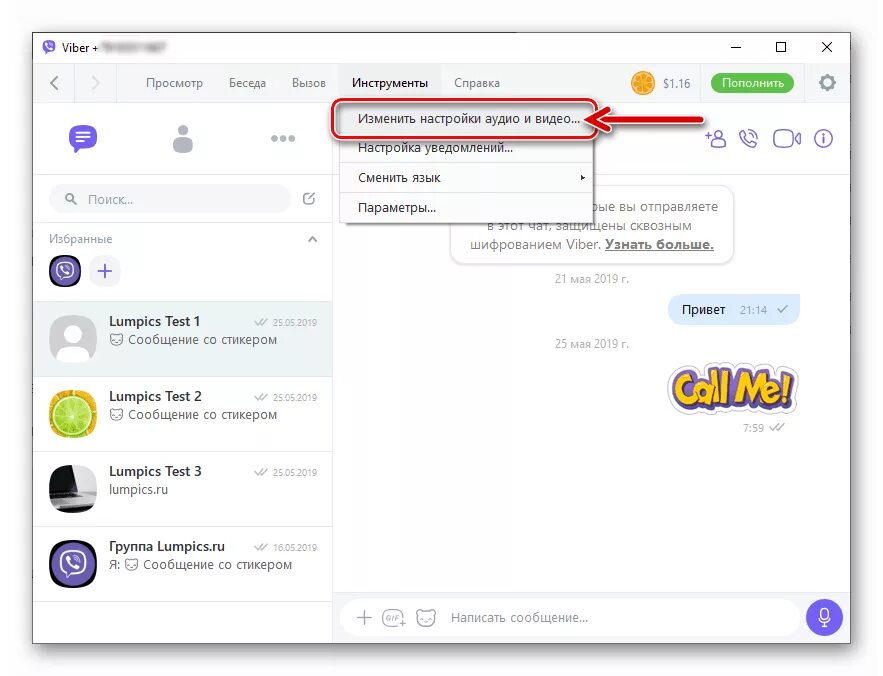Viewport: 883px width, 676px height.
Task: Go forward with the right arrow
Action: (95, 83)
